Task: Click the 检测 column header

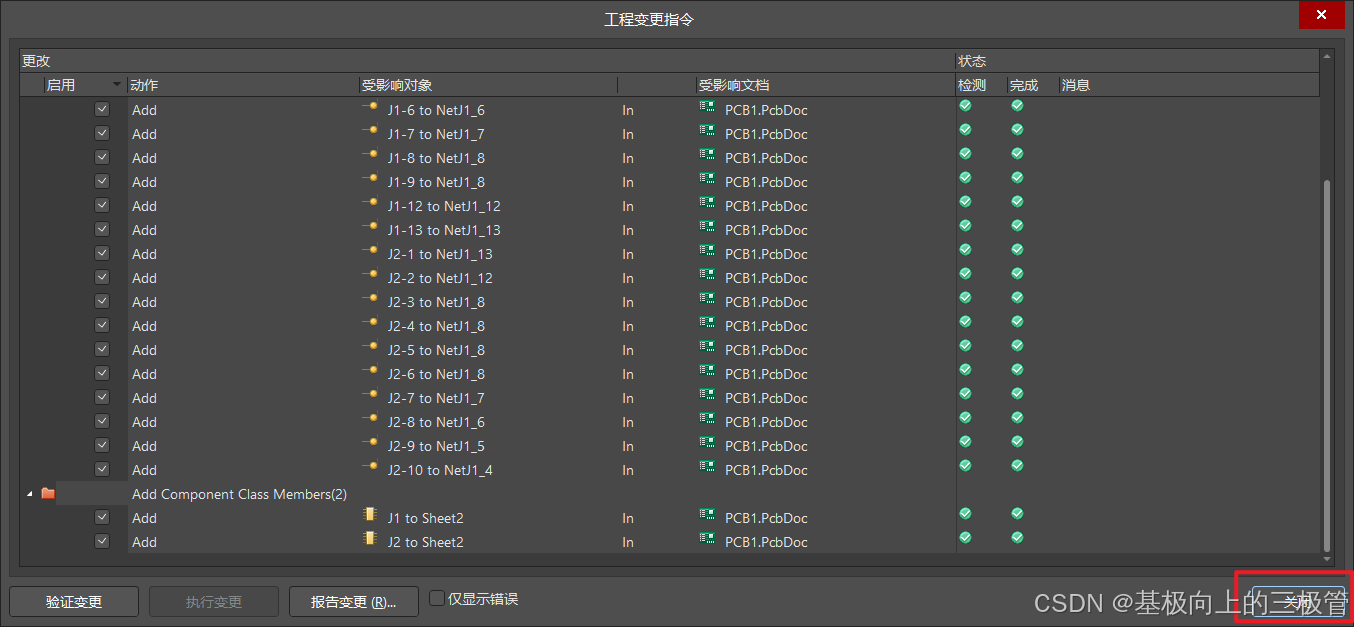Action: click(x=981, y=85)
